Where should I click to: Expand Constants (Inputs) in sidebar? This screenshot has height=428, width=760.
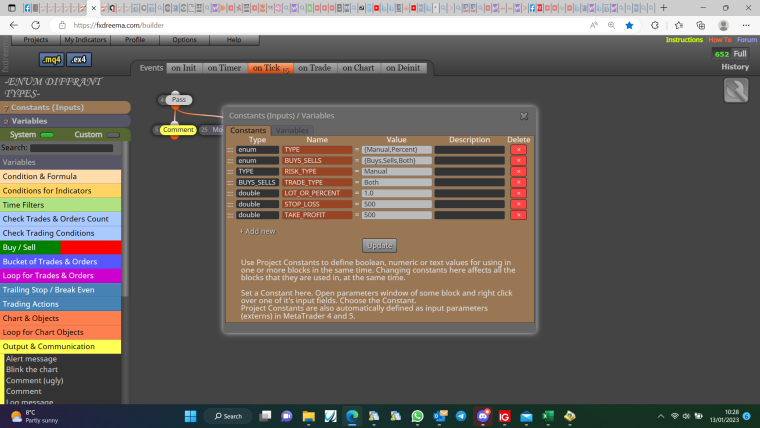click(x=65, y=108)
